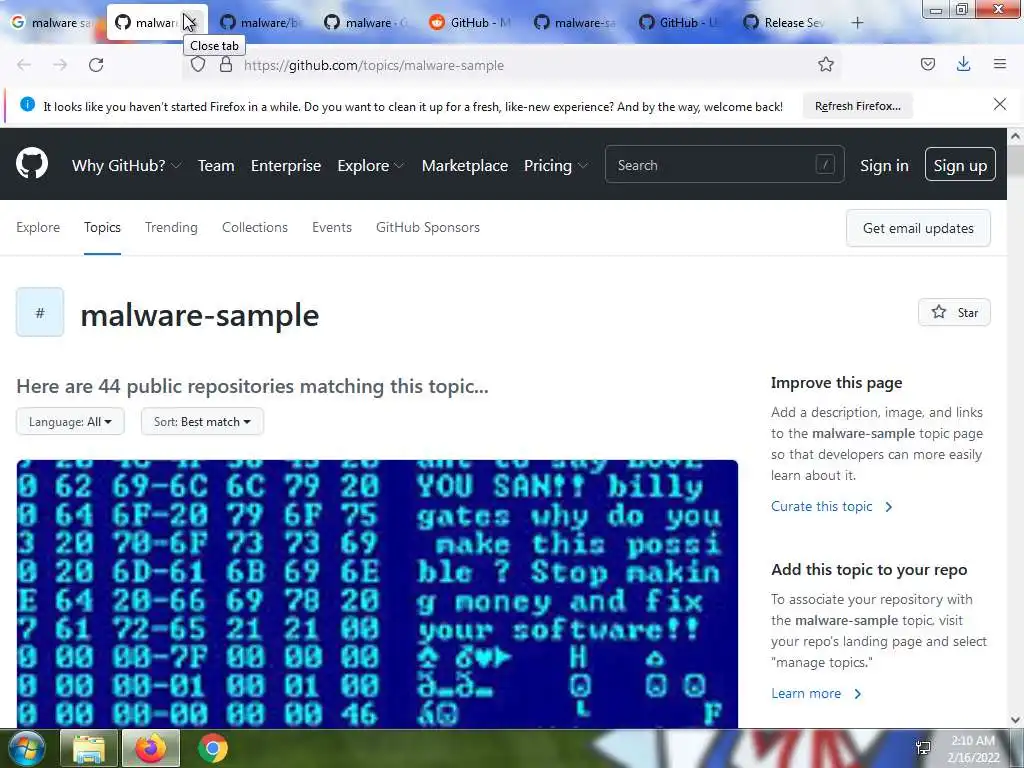Dismiss the Refresh Firefox notification bar
The height and width of the screenshot is (768, 1024).
[x=999, y=104]
